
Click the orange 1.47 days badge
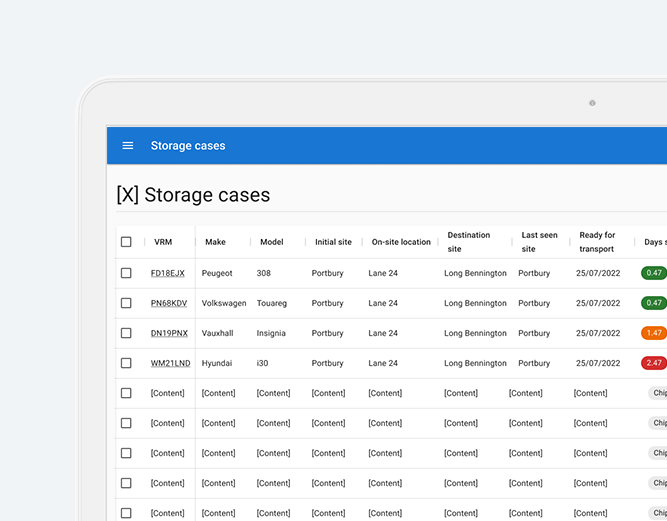coord(654,333)
